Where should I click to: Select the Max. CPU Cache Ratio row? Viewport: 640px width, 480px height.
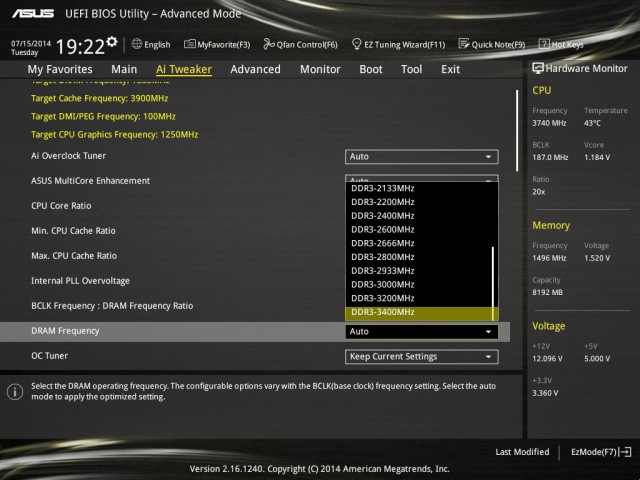point(74,256)
